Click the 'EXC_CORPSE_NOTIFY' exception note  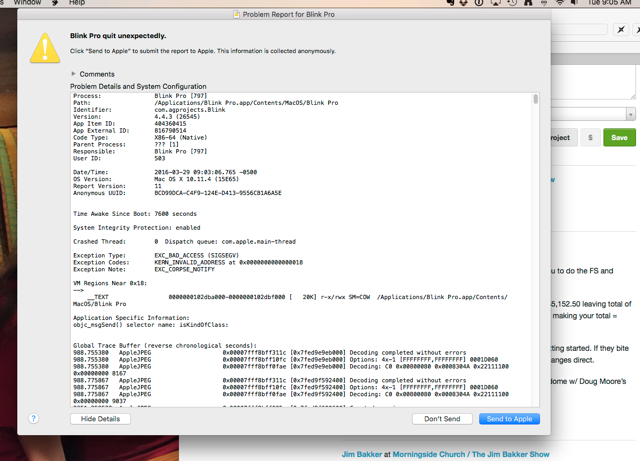pyautogui.click(x=184, y=269)
